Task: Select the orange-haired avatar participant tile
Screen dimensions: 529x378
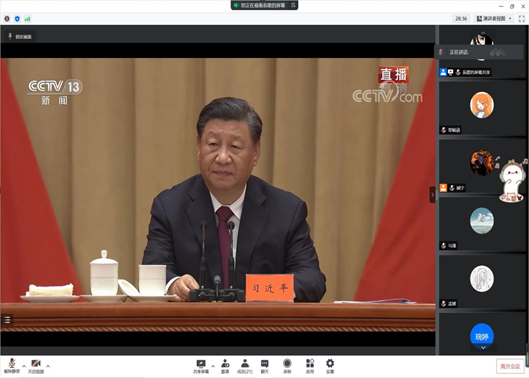Action: tap(482, 108)
